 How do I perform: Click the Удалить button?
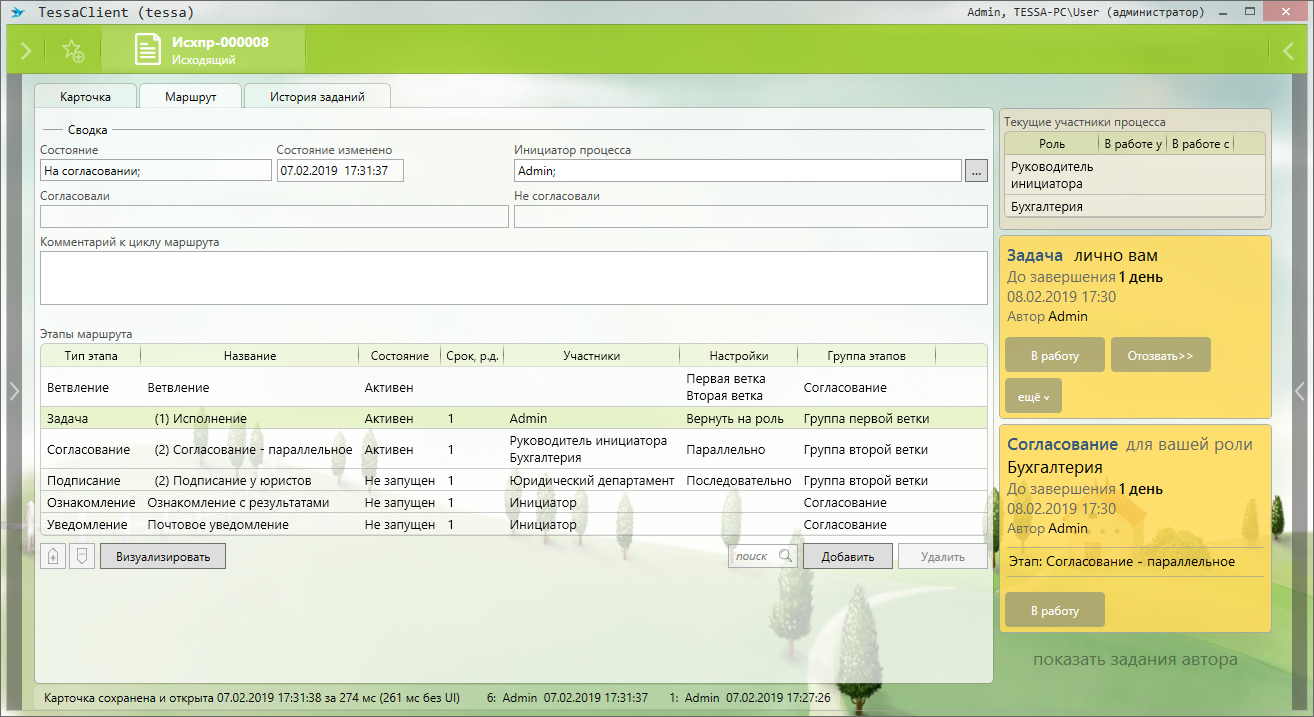942,556
